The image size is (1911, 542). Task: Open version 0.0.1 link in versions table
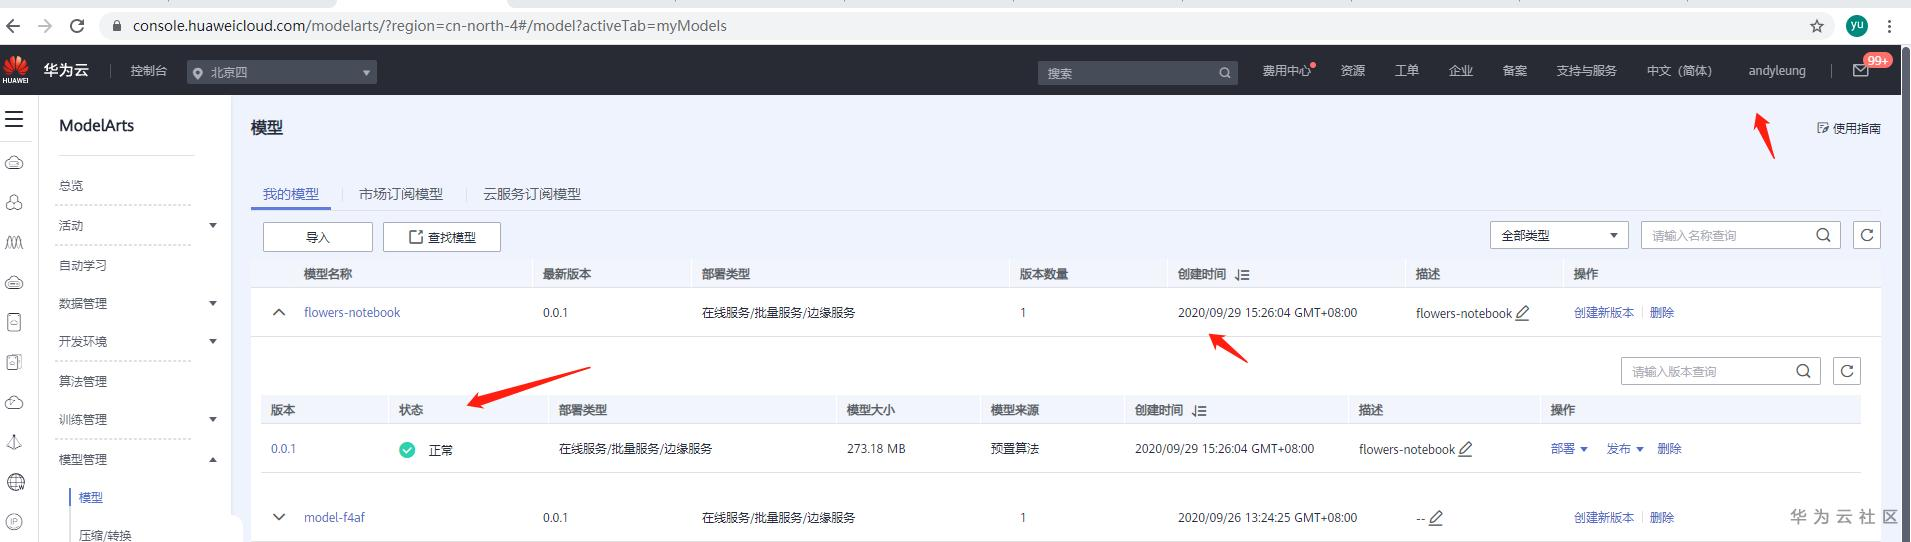tap(283, 449)
